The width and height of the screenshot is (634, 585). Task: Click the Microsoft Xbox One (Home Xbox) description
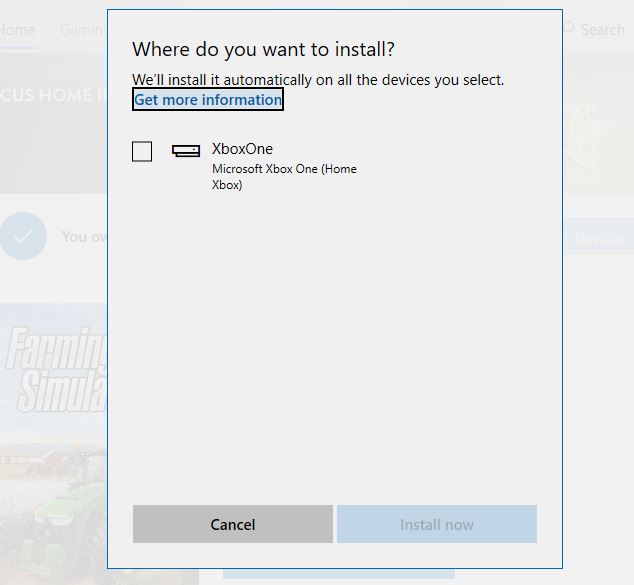pyautogui.click(x=284, y=177)
